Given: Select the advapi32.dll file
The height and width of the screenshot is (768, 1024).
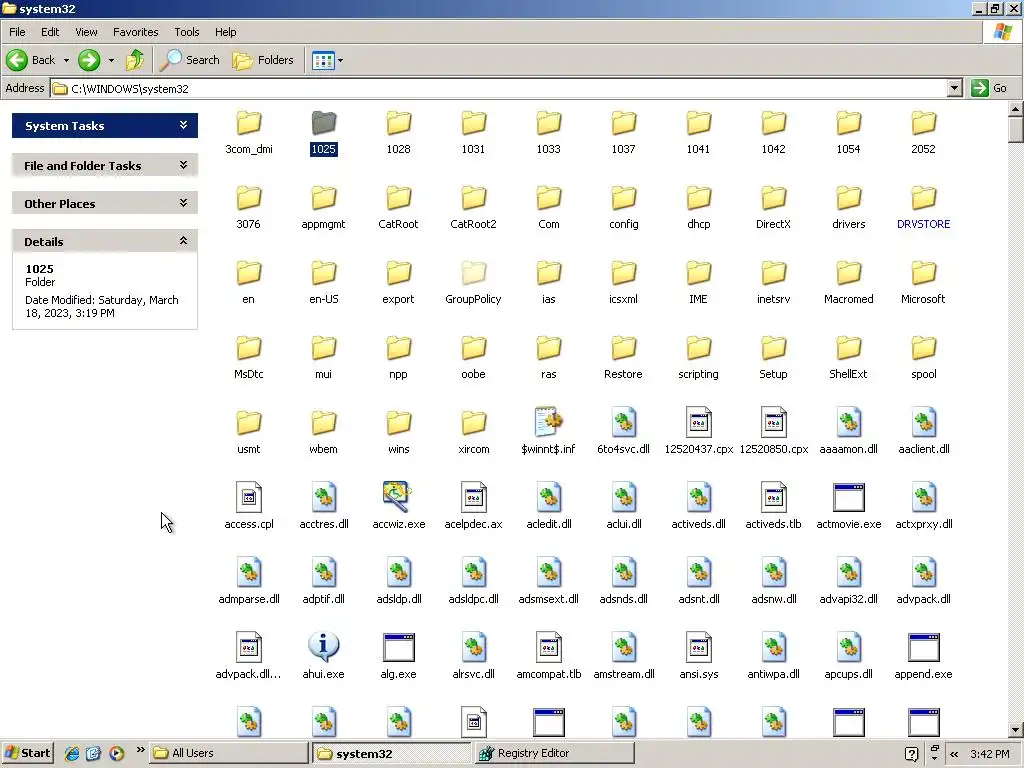Looking at the screenshot, I should point(848,581).
